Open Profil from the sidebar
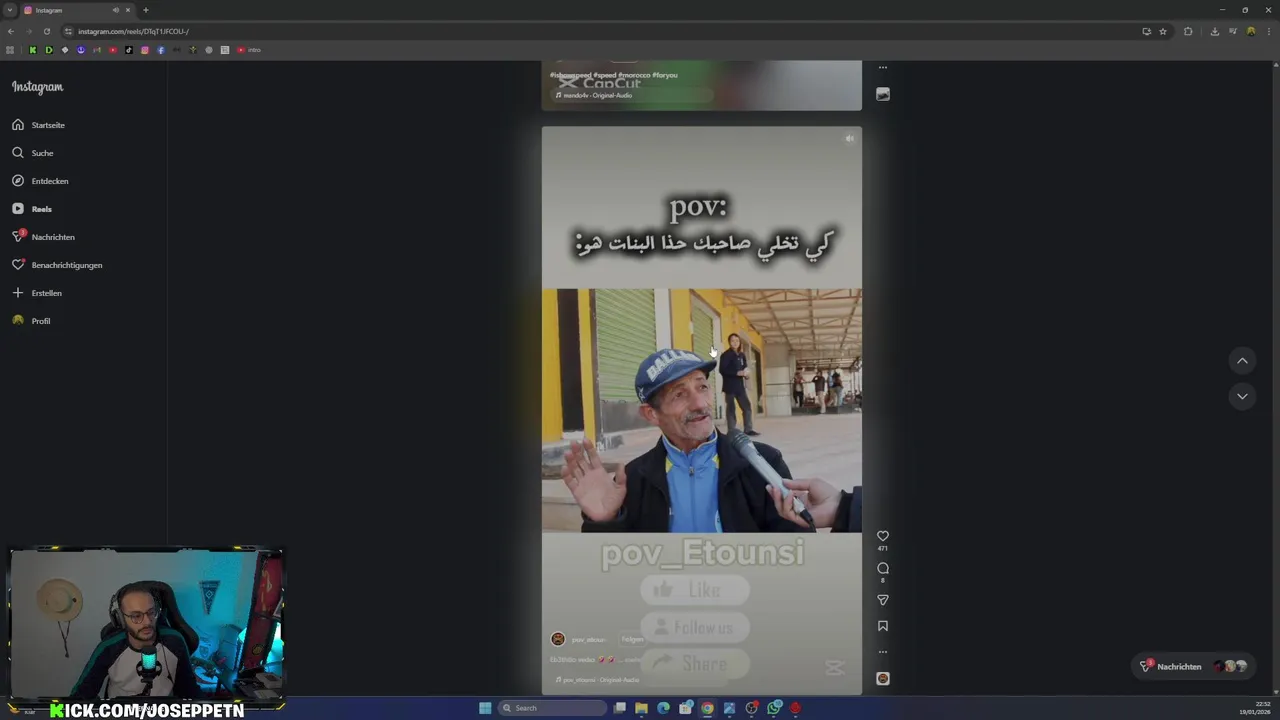 point(31,321)
